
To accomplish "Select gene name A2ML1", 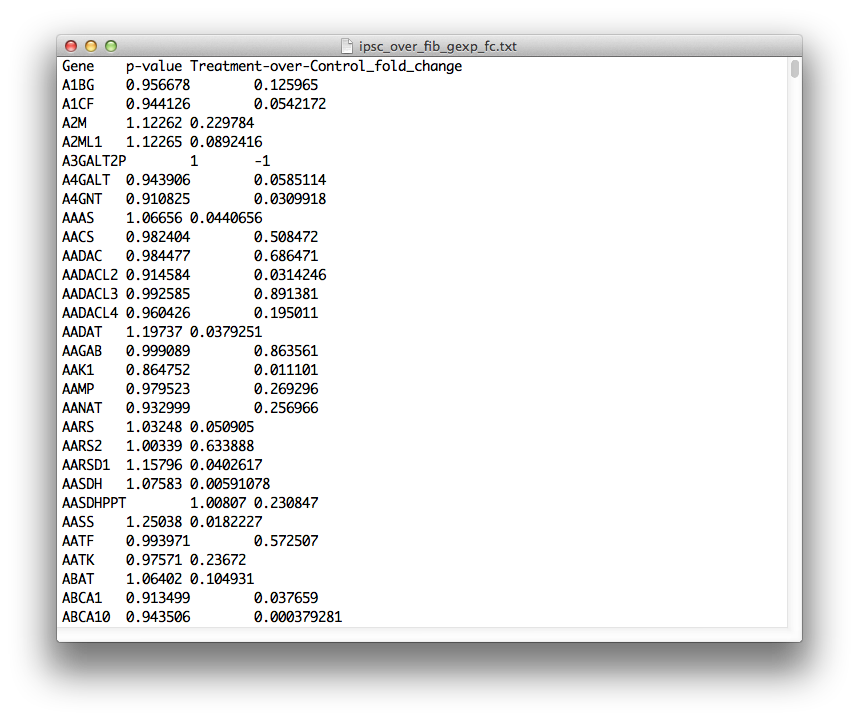I will pyautogui.click(x=82, y=142).
